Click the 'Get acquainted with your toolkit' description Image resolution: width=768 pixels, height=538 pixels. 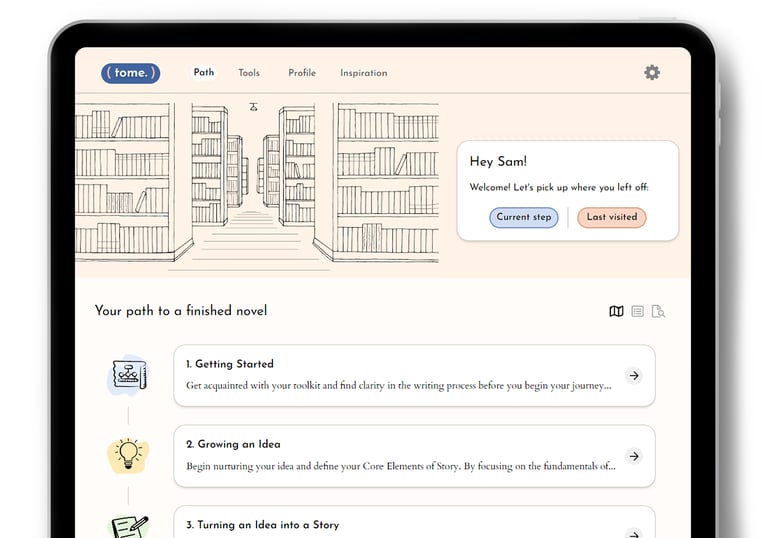399,386
